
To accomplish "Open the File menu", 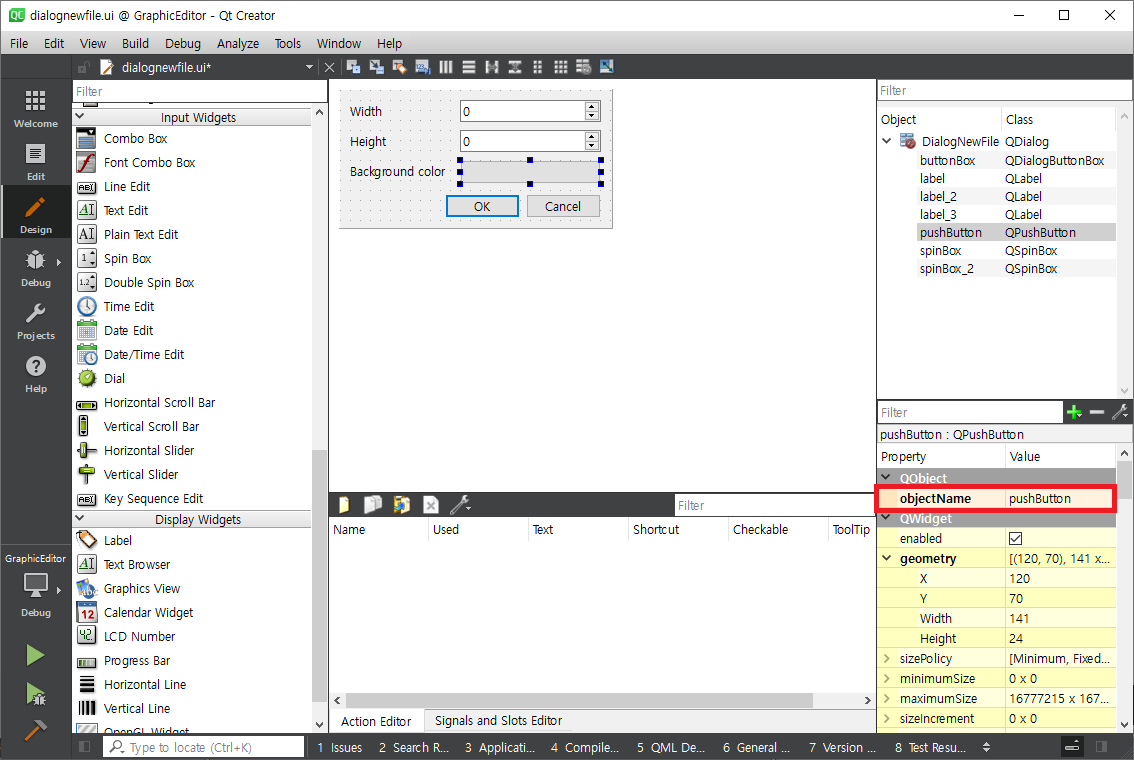I will tap(20, 43).
